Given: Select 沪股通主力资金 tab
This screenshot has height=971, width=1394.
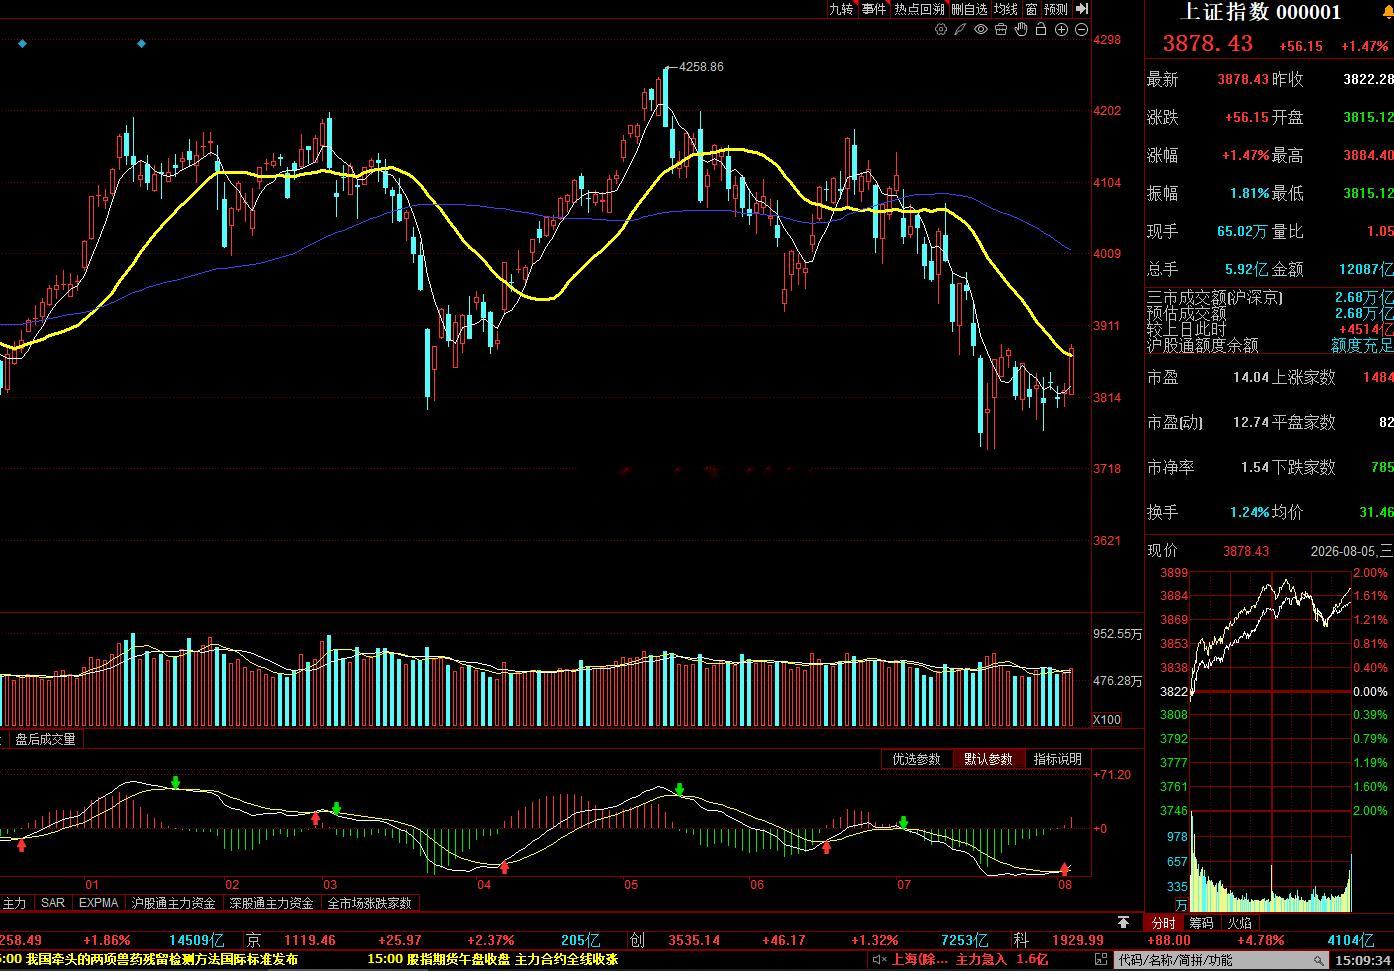Looking at the screenshot, I should 174,903.
